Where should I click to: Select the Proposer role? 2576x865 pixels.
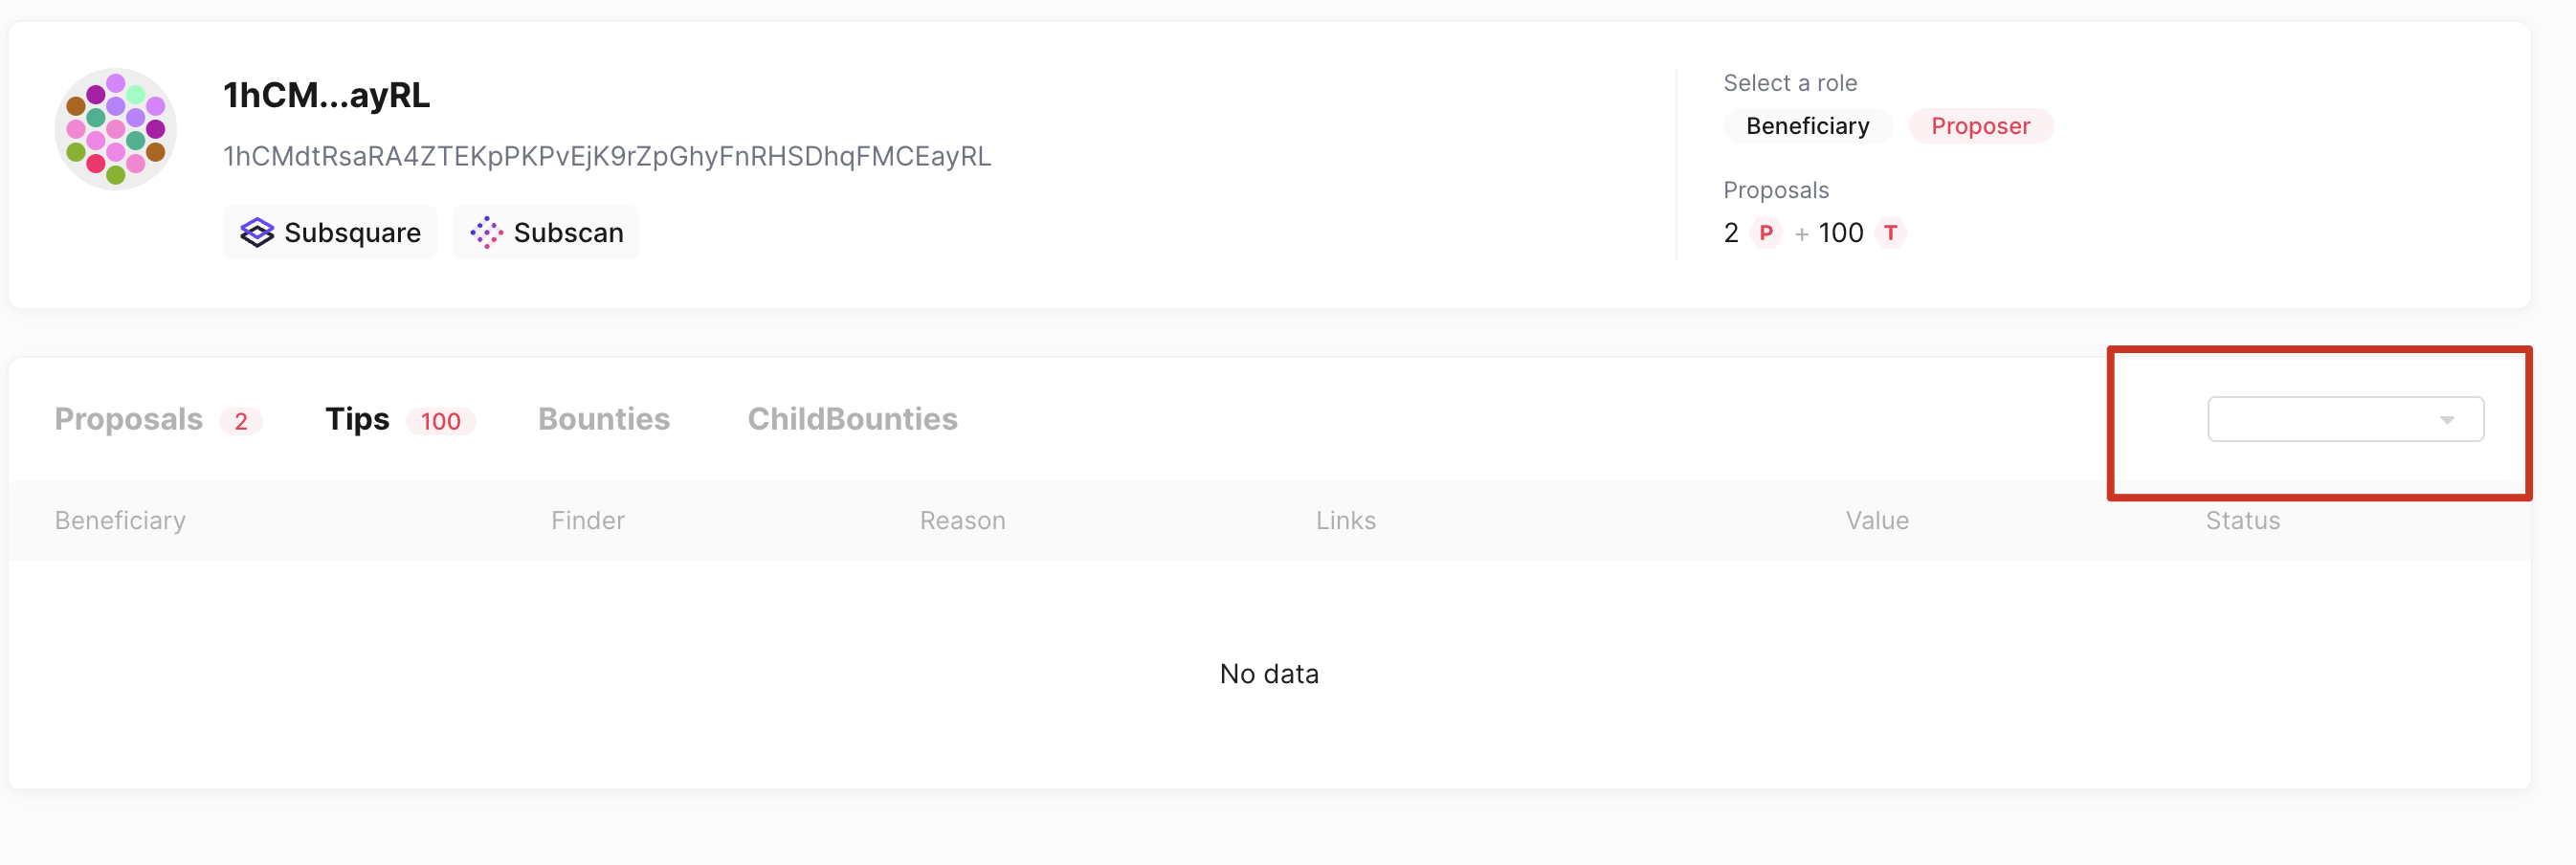tap(1981, 125)
